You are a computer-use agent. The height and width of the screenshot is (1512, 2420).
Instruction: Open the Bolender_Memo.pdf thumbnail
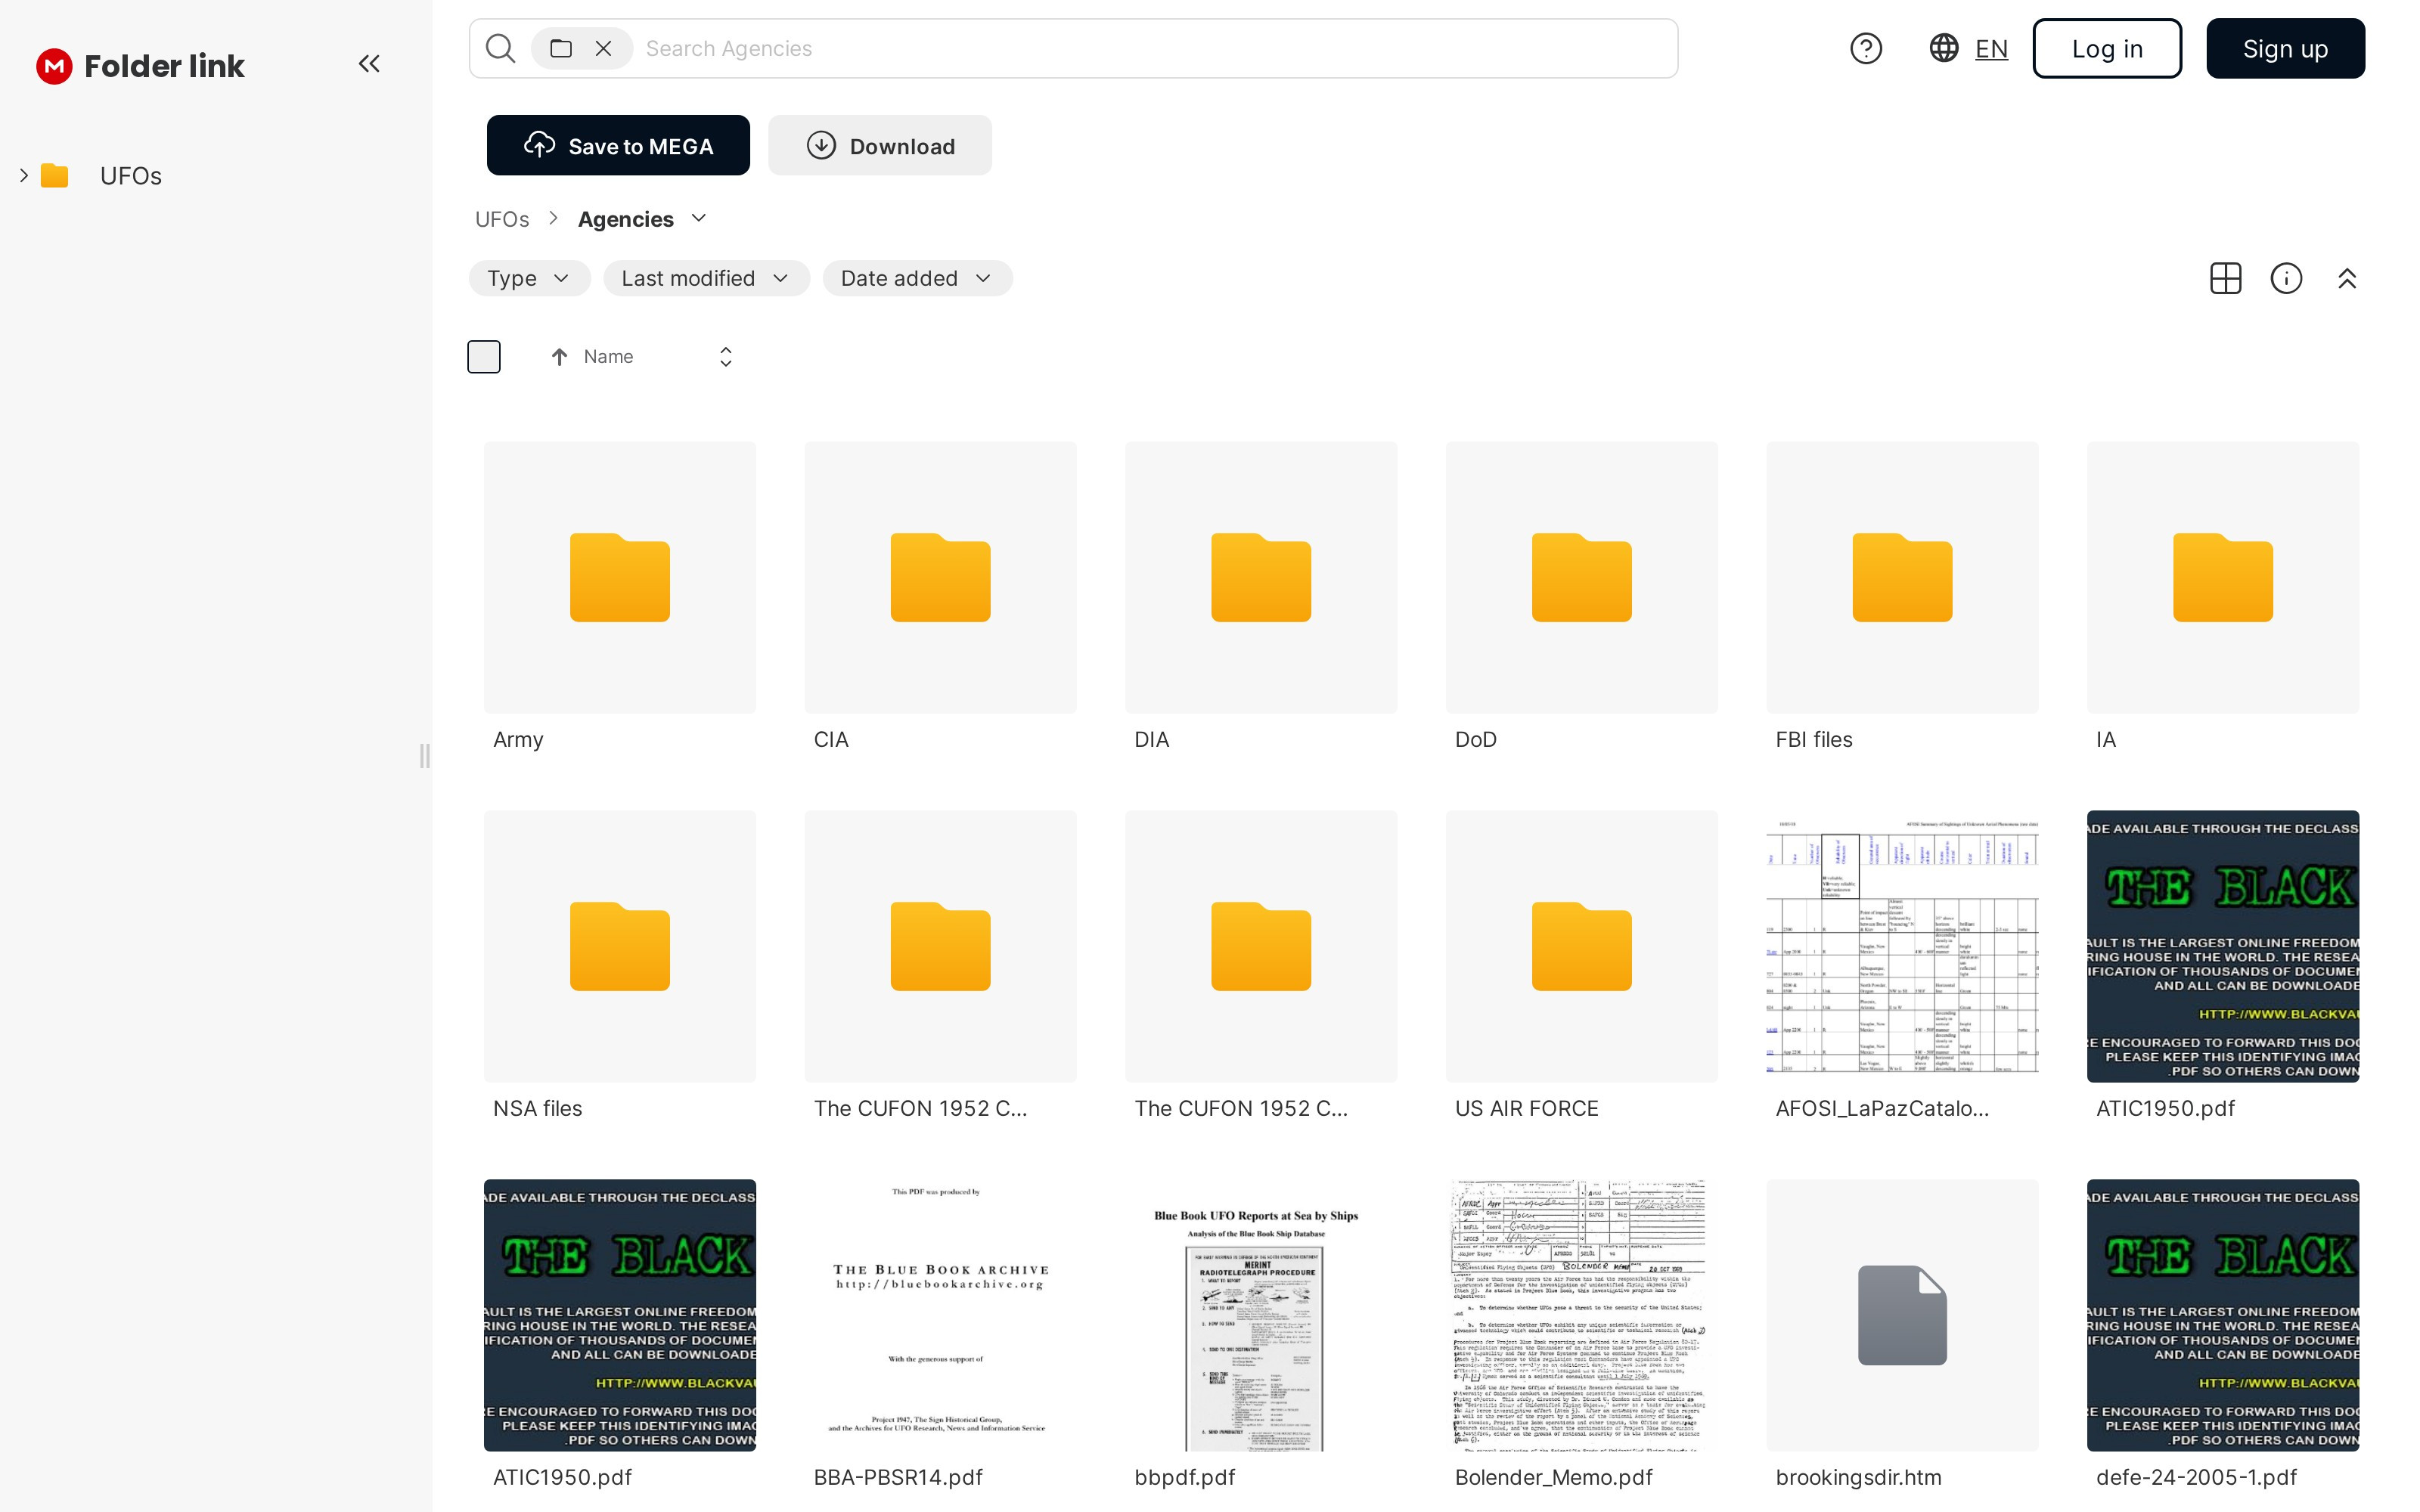point(1582,1315)
